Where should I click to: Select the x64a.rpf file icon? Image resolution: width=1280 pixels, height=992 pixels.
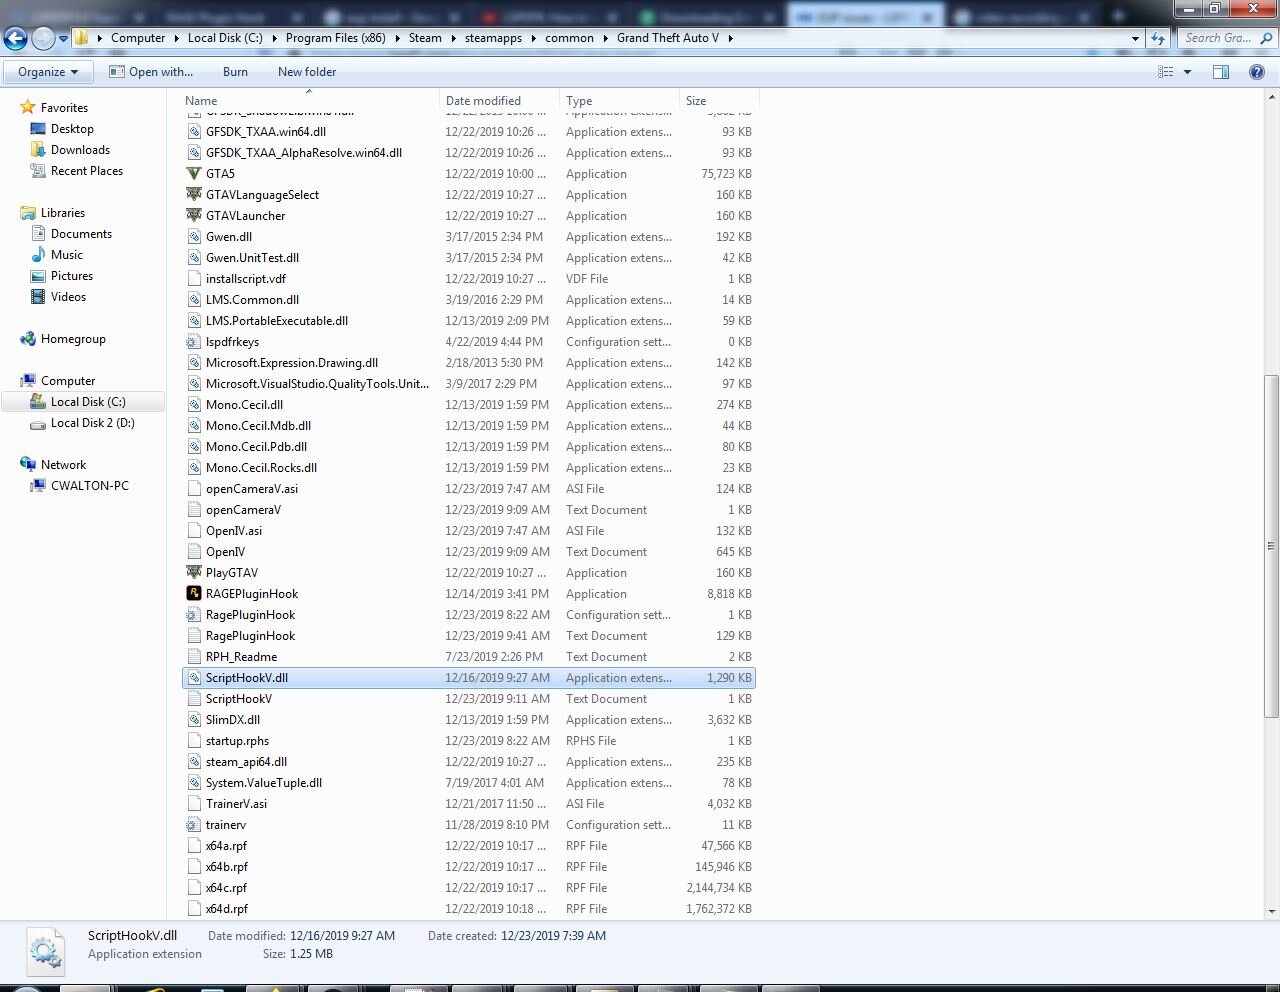coord(194,846)
